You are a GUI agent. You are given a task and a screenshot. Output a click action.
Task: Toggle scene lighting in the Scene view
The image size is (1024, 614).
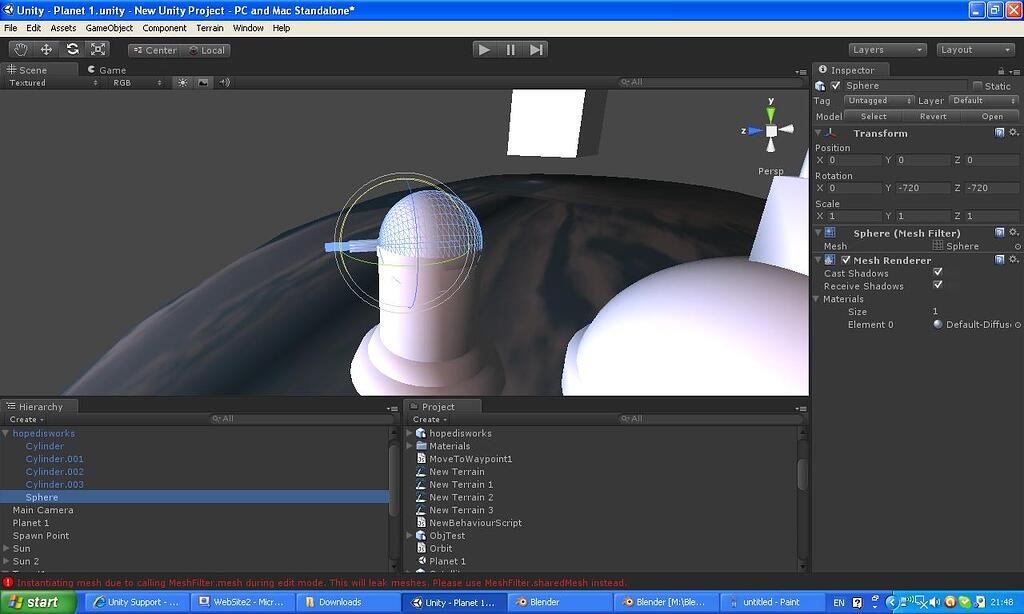[183, 83]
